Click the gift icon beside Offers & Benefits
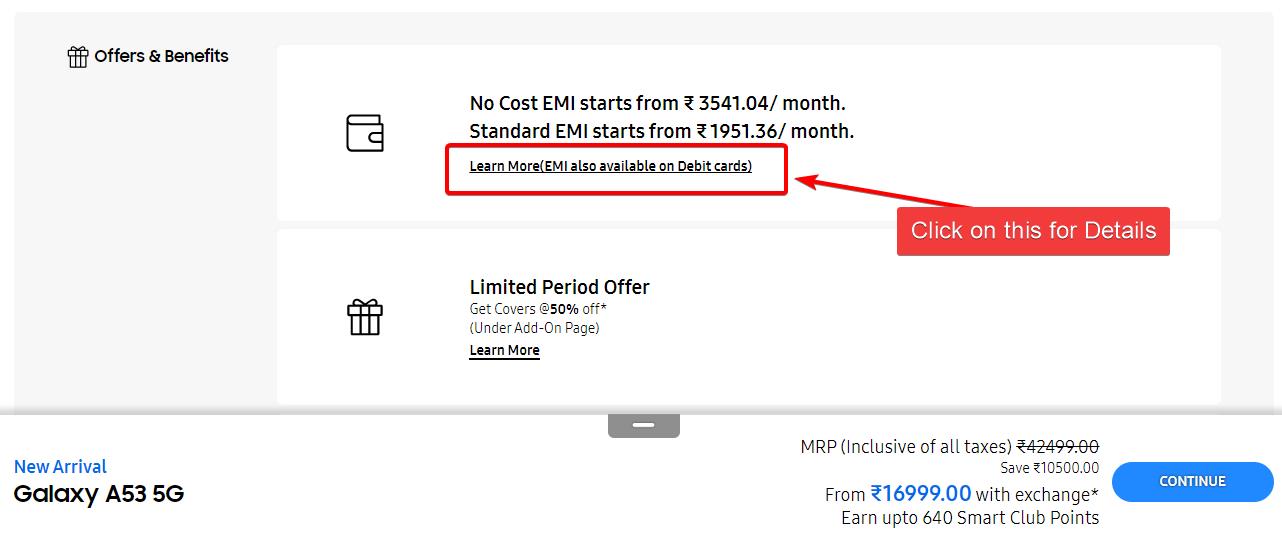Viewport: 1282px width, 538px height. click(x=78, y=57)
